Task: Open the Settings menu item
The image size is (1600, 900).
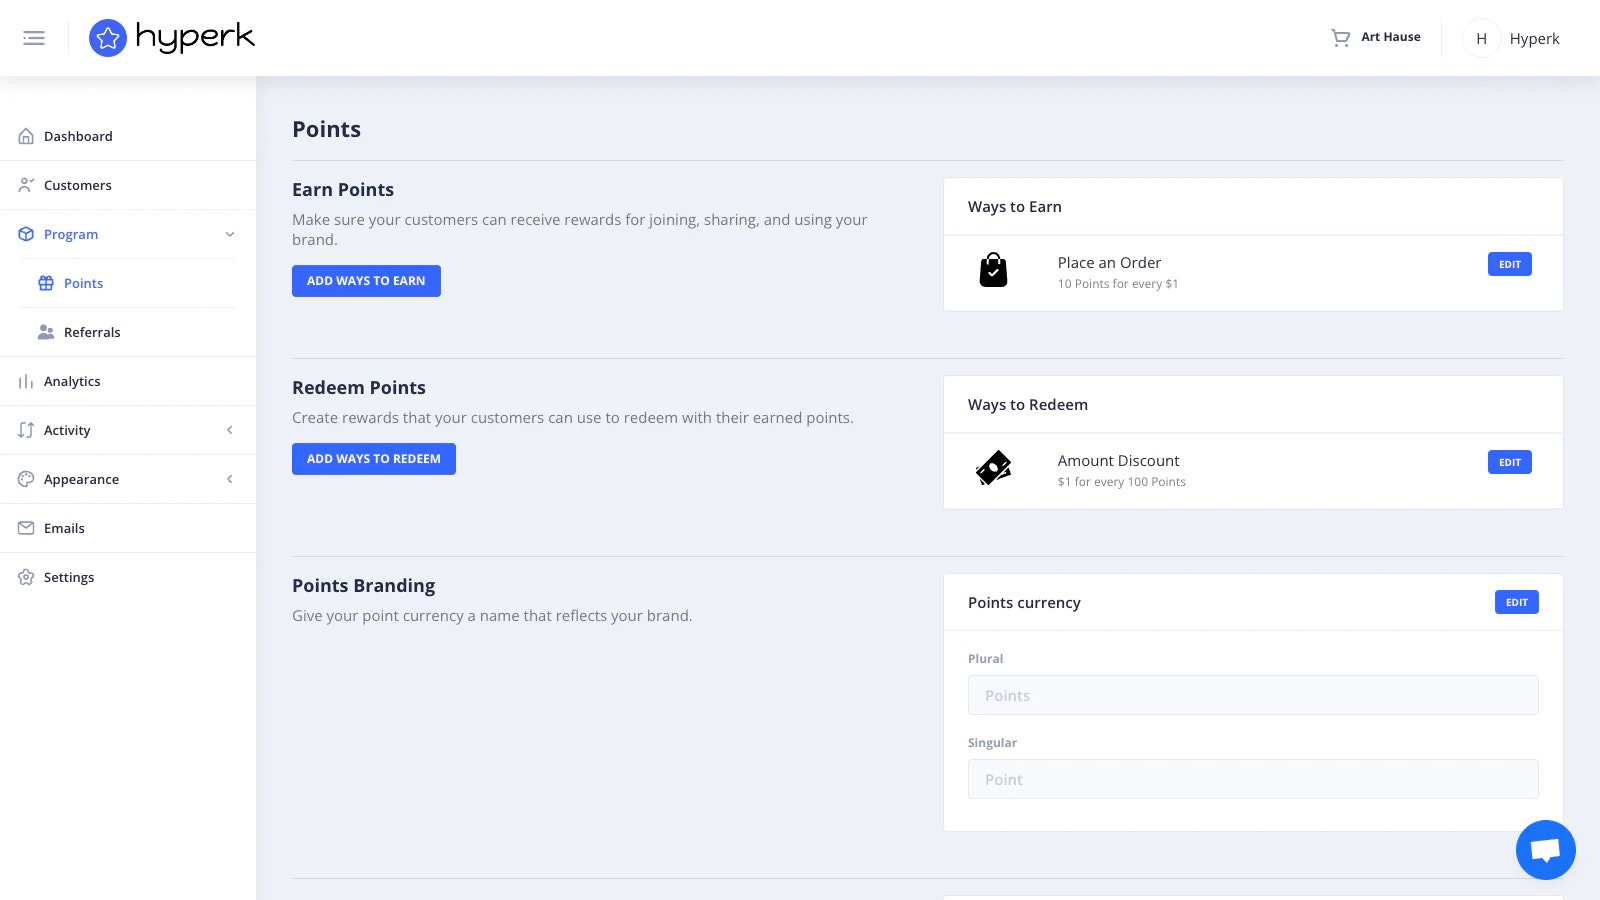Action: [x=69, y=577]
